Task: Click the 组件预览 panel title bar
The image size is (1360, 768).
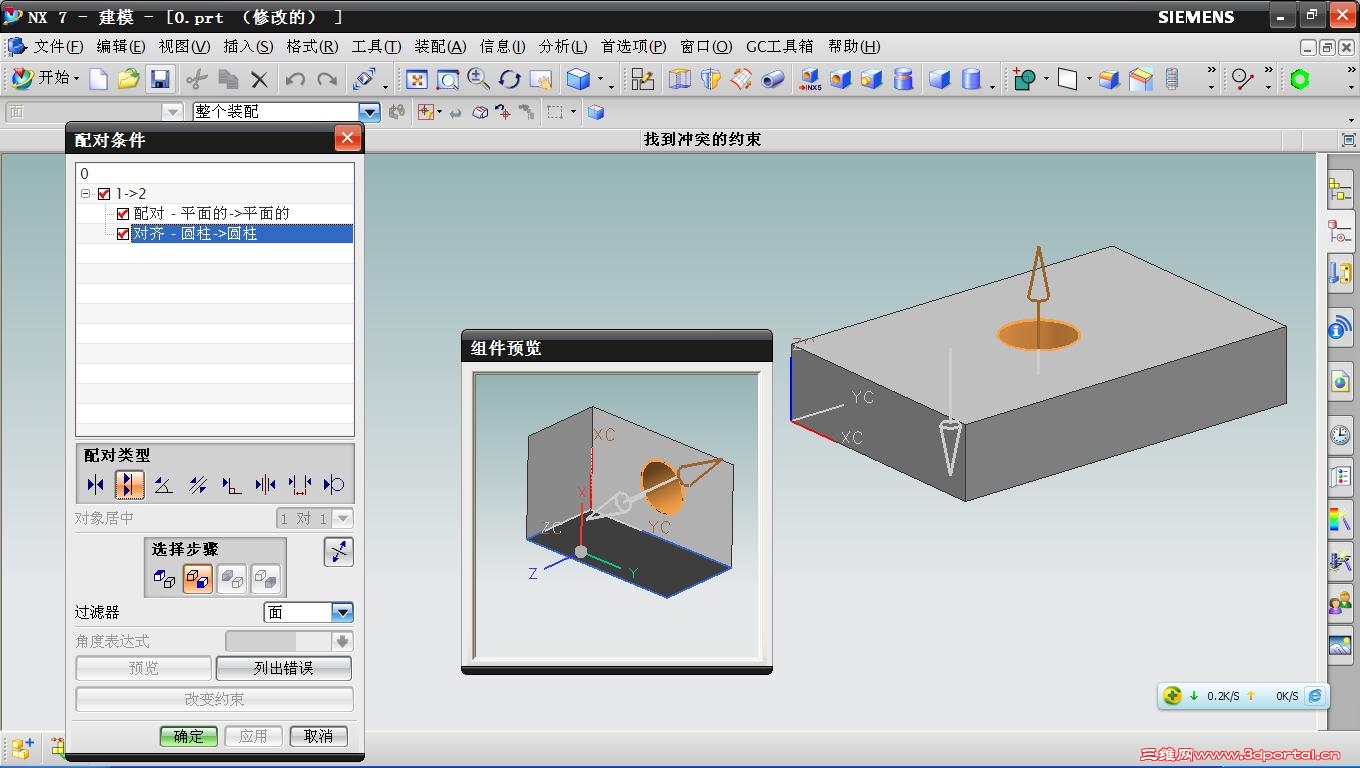Action: [617, 347]
